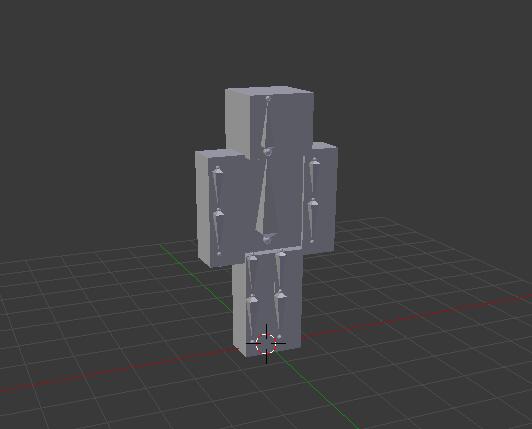Click the shoulder joint of the viewer's right arm
Image resolution: width=532 pixels, height=429 pixels.
click(314, 161)
